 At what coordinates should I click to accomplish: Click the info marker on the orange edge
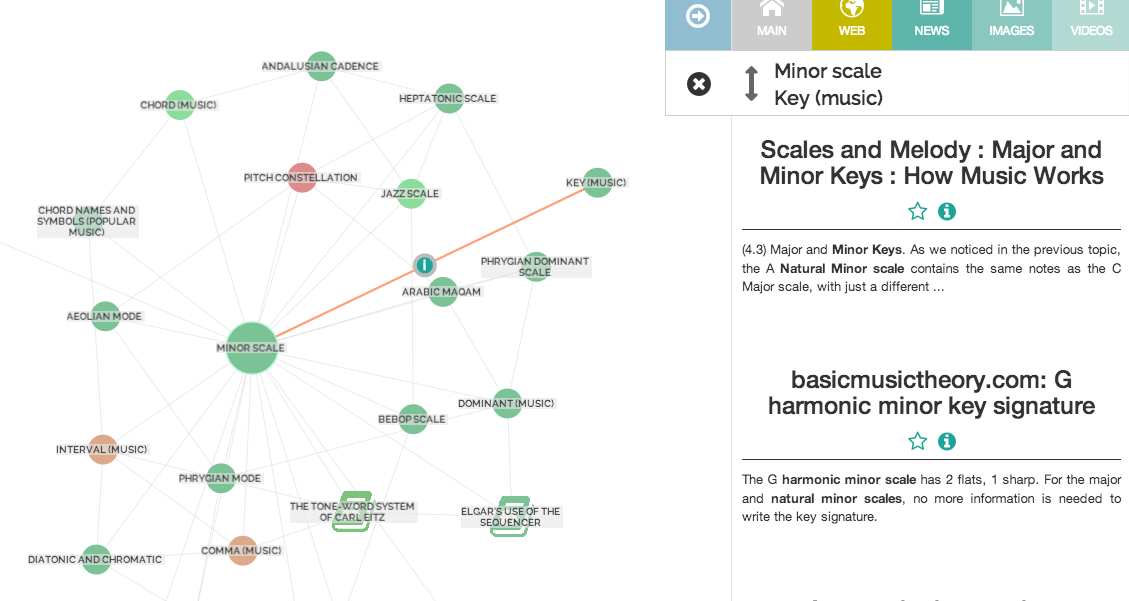(x=424, y=265)
